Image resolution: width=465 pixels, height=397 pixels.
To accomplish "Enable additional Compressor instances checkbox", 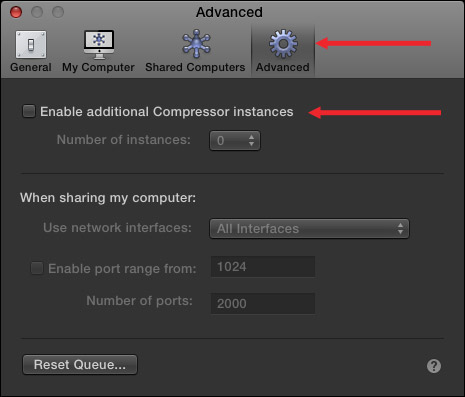I will pos(29,111).
